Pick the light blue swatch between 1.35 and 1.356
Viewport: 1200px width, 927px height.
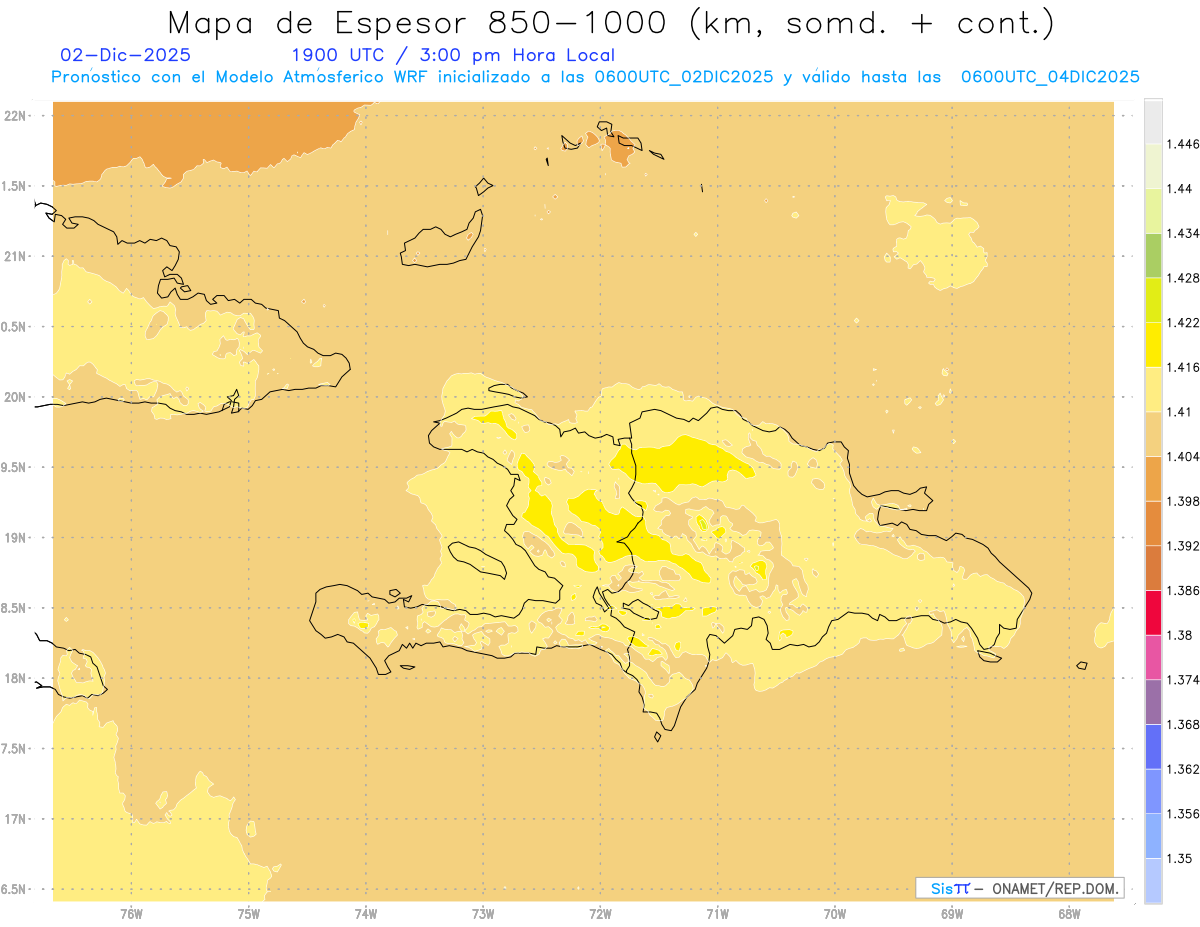tap(1153, 835)
